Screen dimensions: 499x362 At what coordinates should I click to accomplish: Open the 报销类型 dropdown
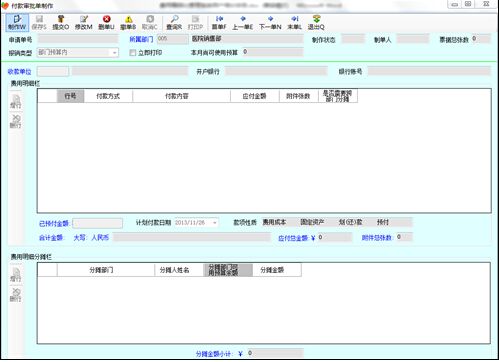pos(114,53)
